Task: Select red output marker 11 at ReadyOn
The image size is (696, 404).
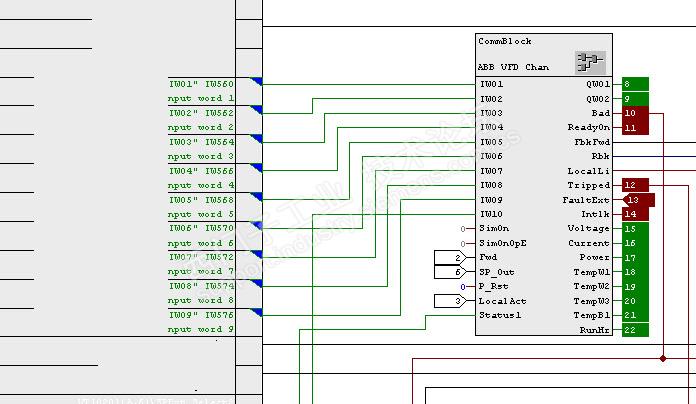Action: 635,128
